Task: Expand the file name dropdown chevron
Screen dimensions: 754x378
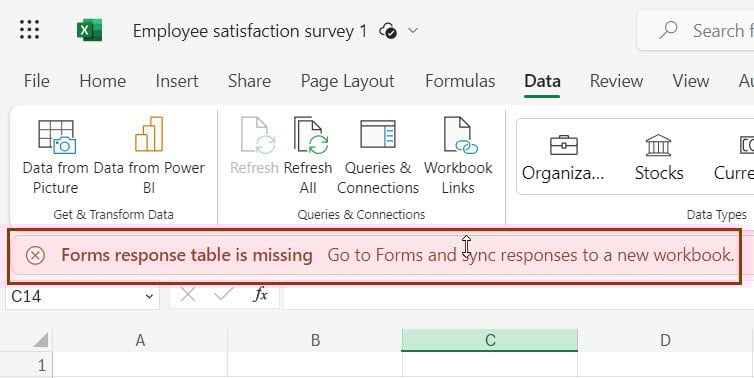Action: [413, 31]
